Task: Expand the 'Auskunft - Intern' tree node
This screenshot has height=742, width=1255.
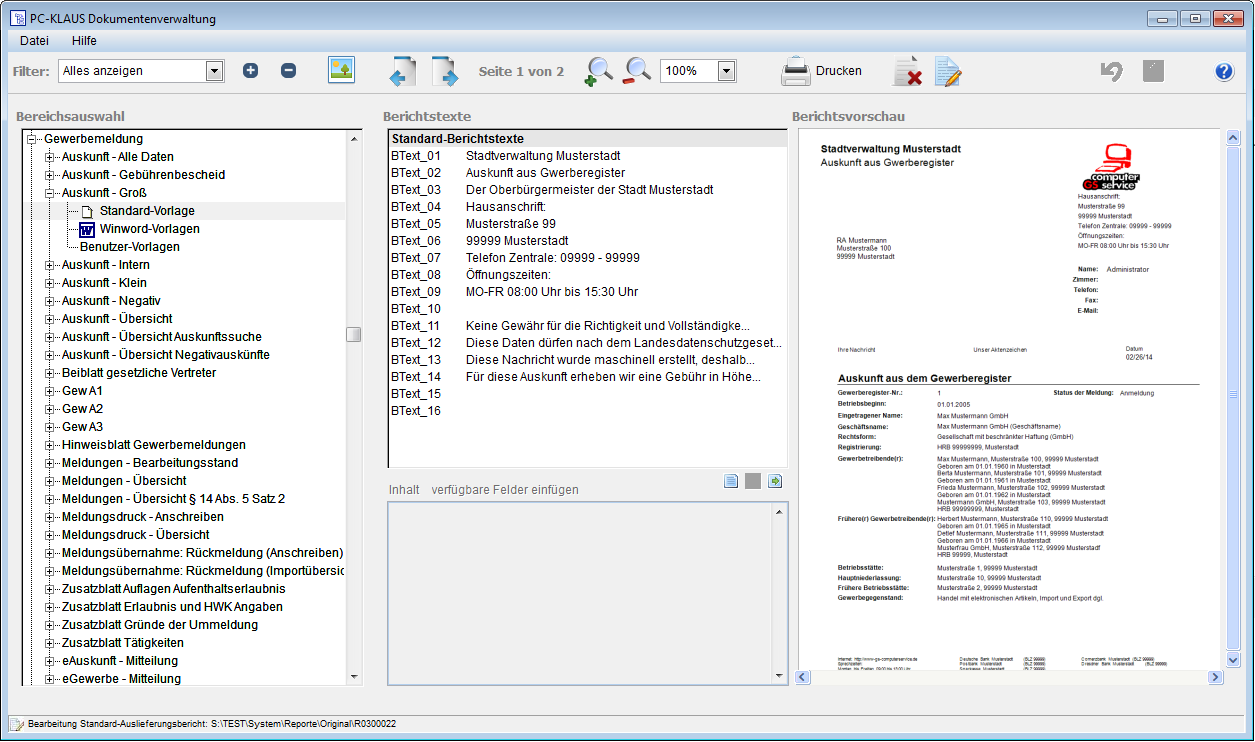Action: tap(50, 265)
